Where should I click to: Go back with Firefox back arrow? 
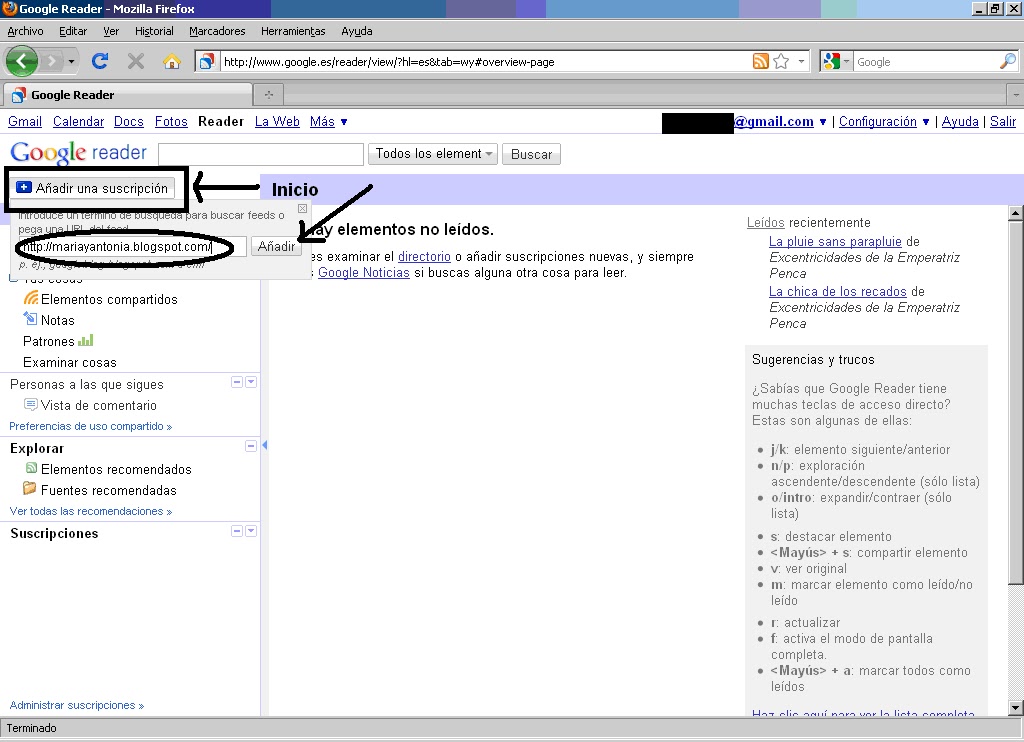[x=21, y=61]
